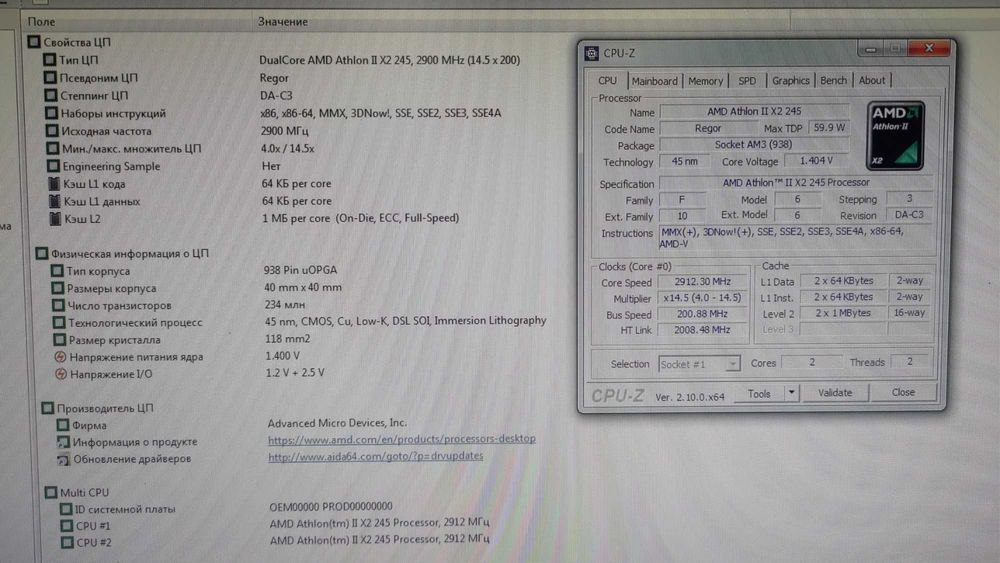Click the icon next to Тип корпуса
Image resolution: width=1000 pixels, height=563 pixels.
point(57,271)
